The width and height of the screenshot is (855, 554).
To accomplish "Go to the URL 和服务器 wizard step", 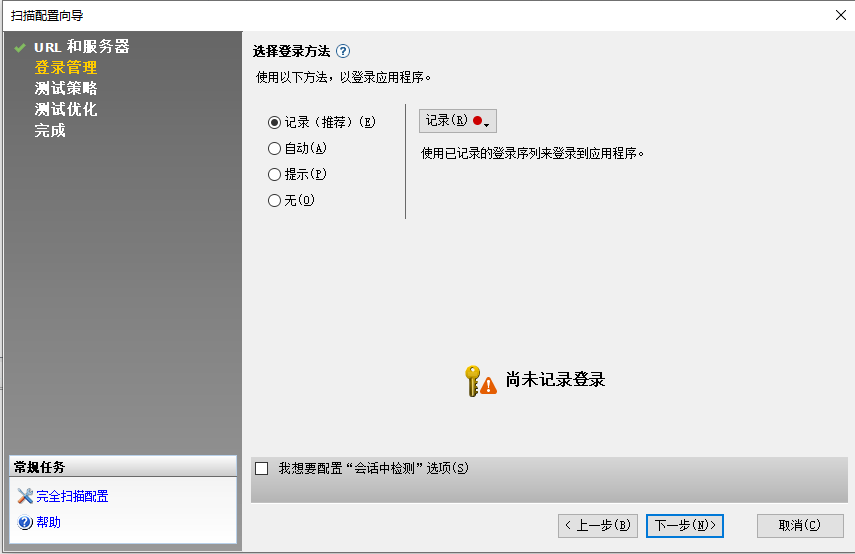I will coord(82,47).
